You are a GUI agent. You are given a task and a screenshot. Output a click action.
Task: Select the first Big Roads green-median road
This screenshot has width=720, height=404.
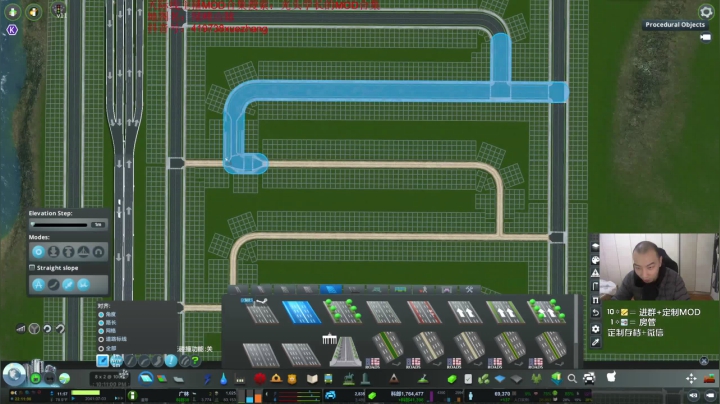tap(385, 351)
